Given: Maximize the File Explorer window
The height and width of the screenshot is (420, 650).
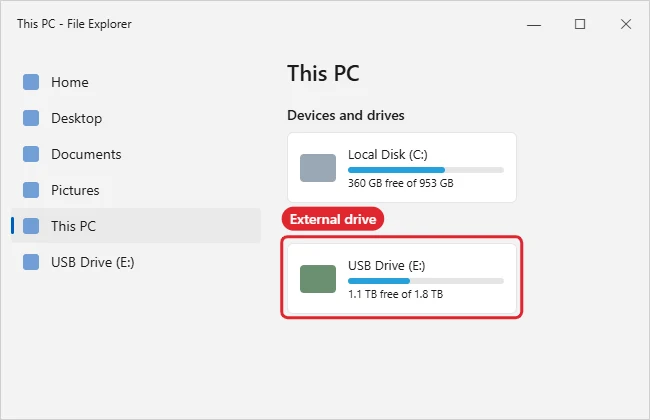Looking at the screenshot, I should click(x=580, y=24).
